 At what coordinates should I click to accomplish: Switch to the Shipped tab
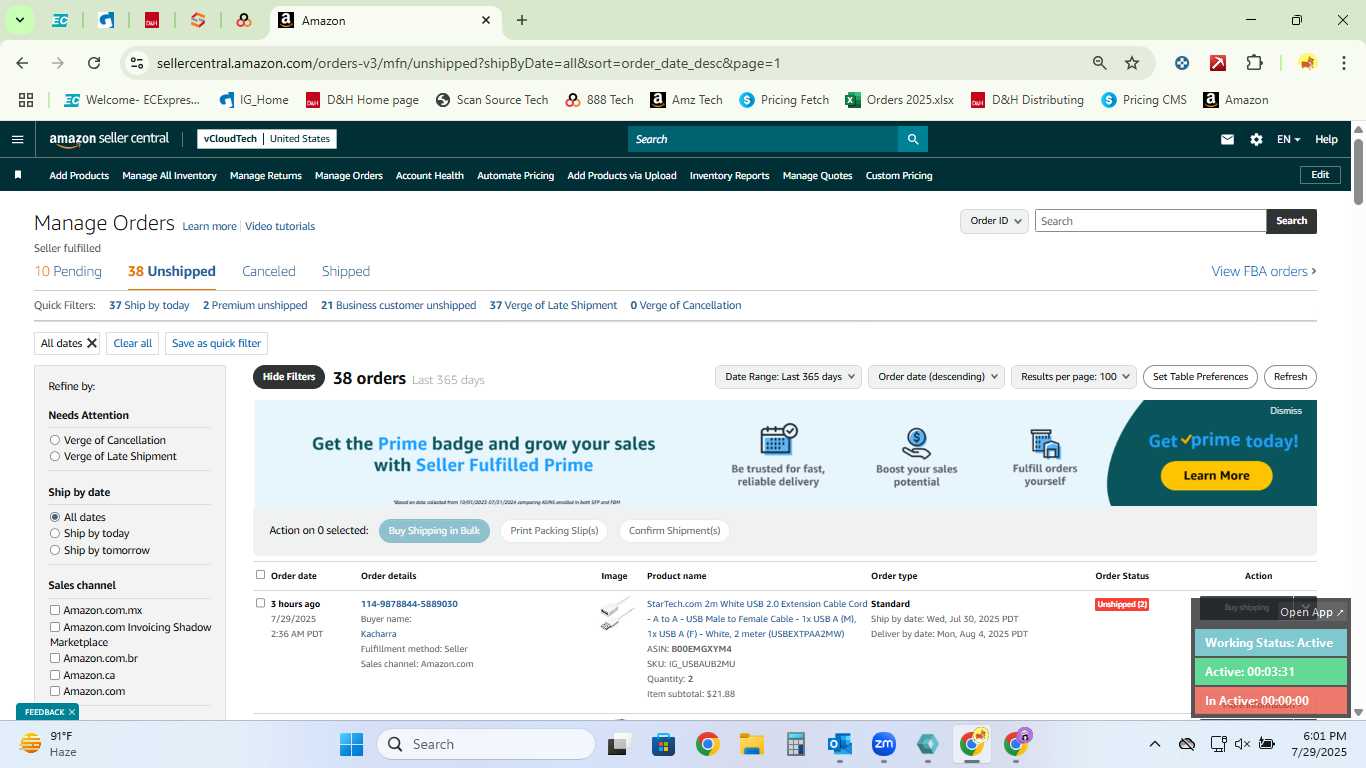pos(346,271)
